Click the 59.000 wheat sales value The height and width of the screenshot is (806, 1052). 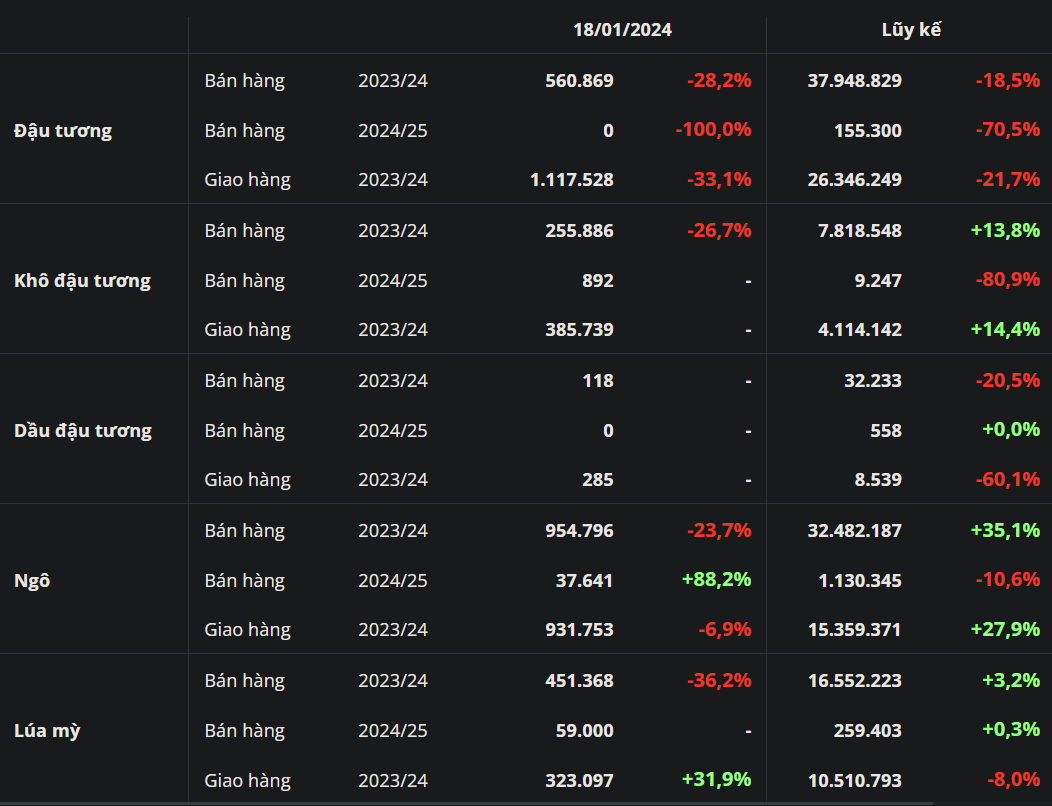point(584,731)
